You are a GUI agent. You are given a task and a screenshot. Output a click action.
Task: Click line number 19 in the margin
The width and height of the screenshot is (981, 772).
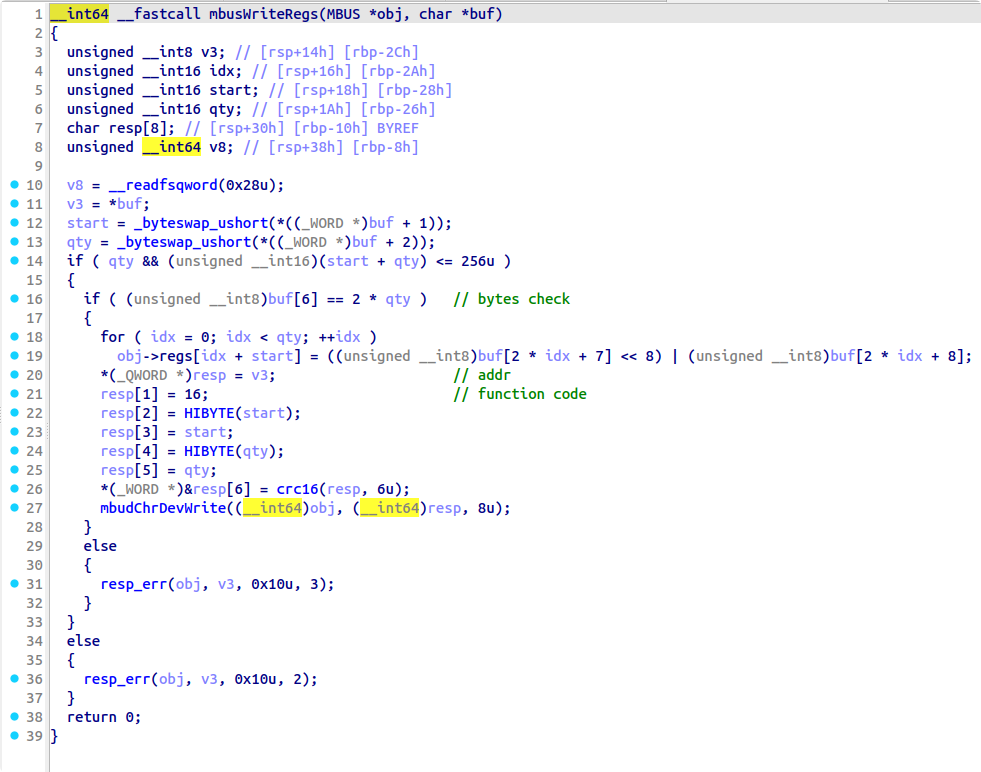(33, 355)
